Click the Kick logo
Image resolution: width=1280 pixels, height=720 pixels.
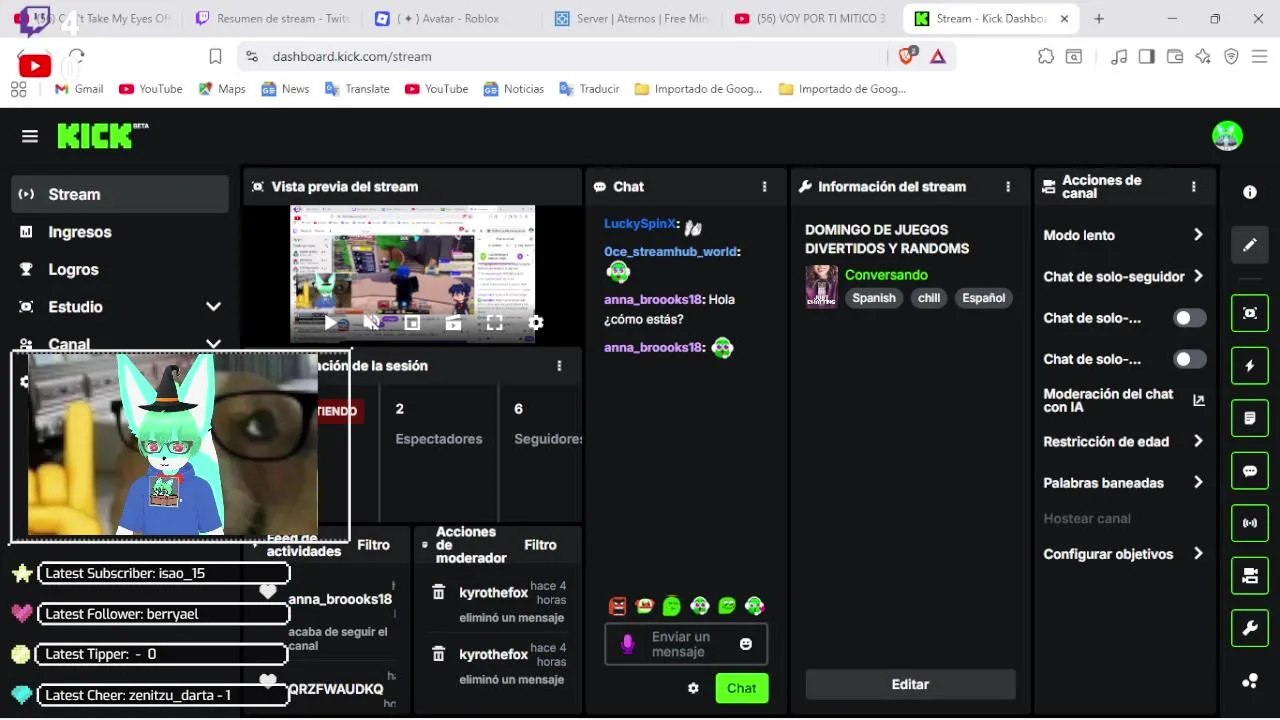coord(102,136)
